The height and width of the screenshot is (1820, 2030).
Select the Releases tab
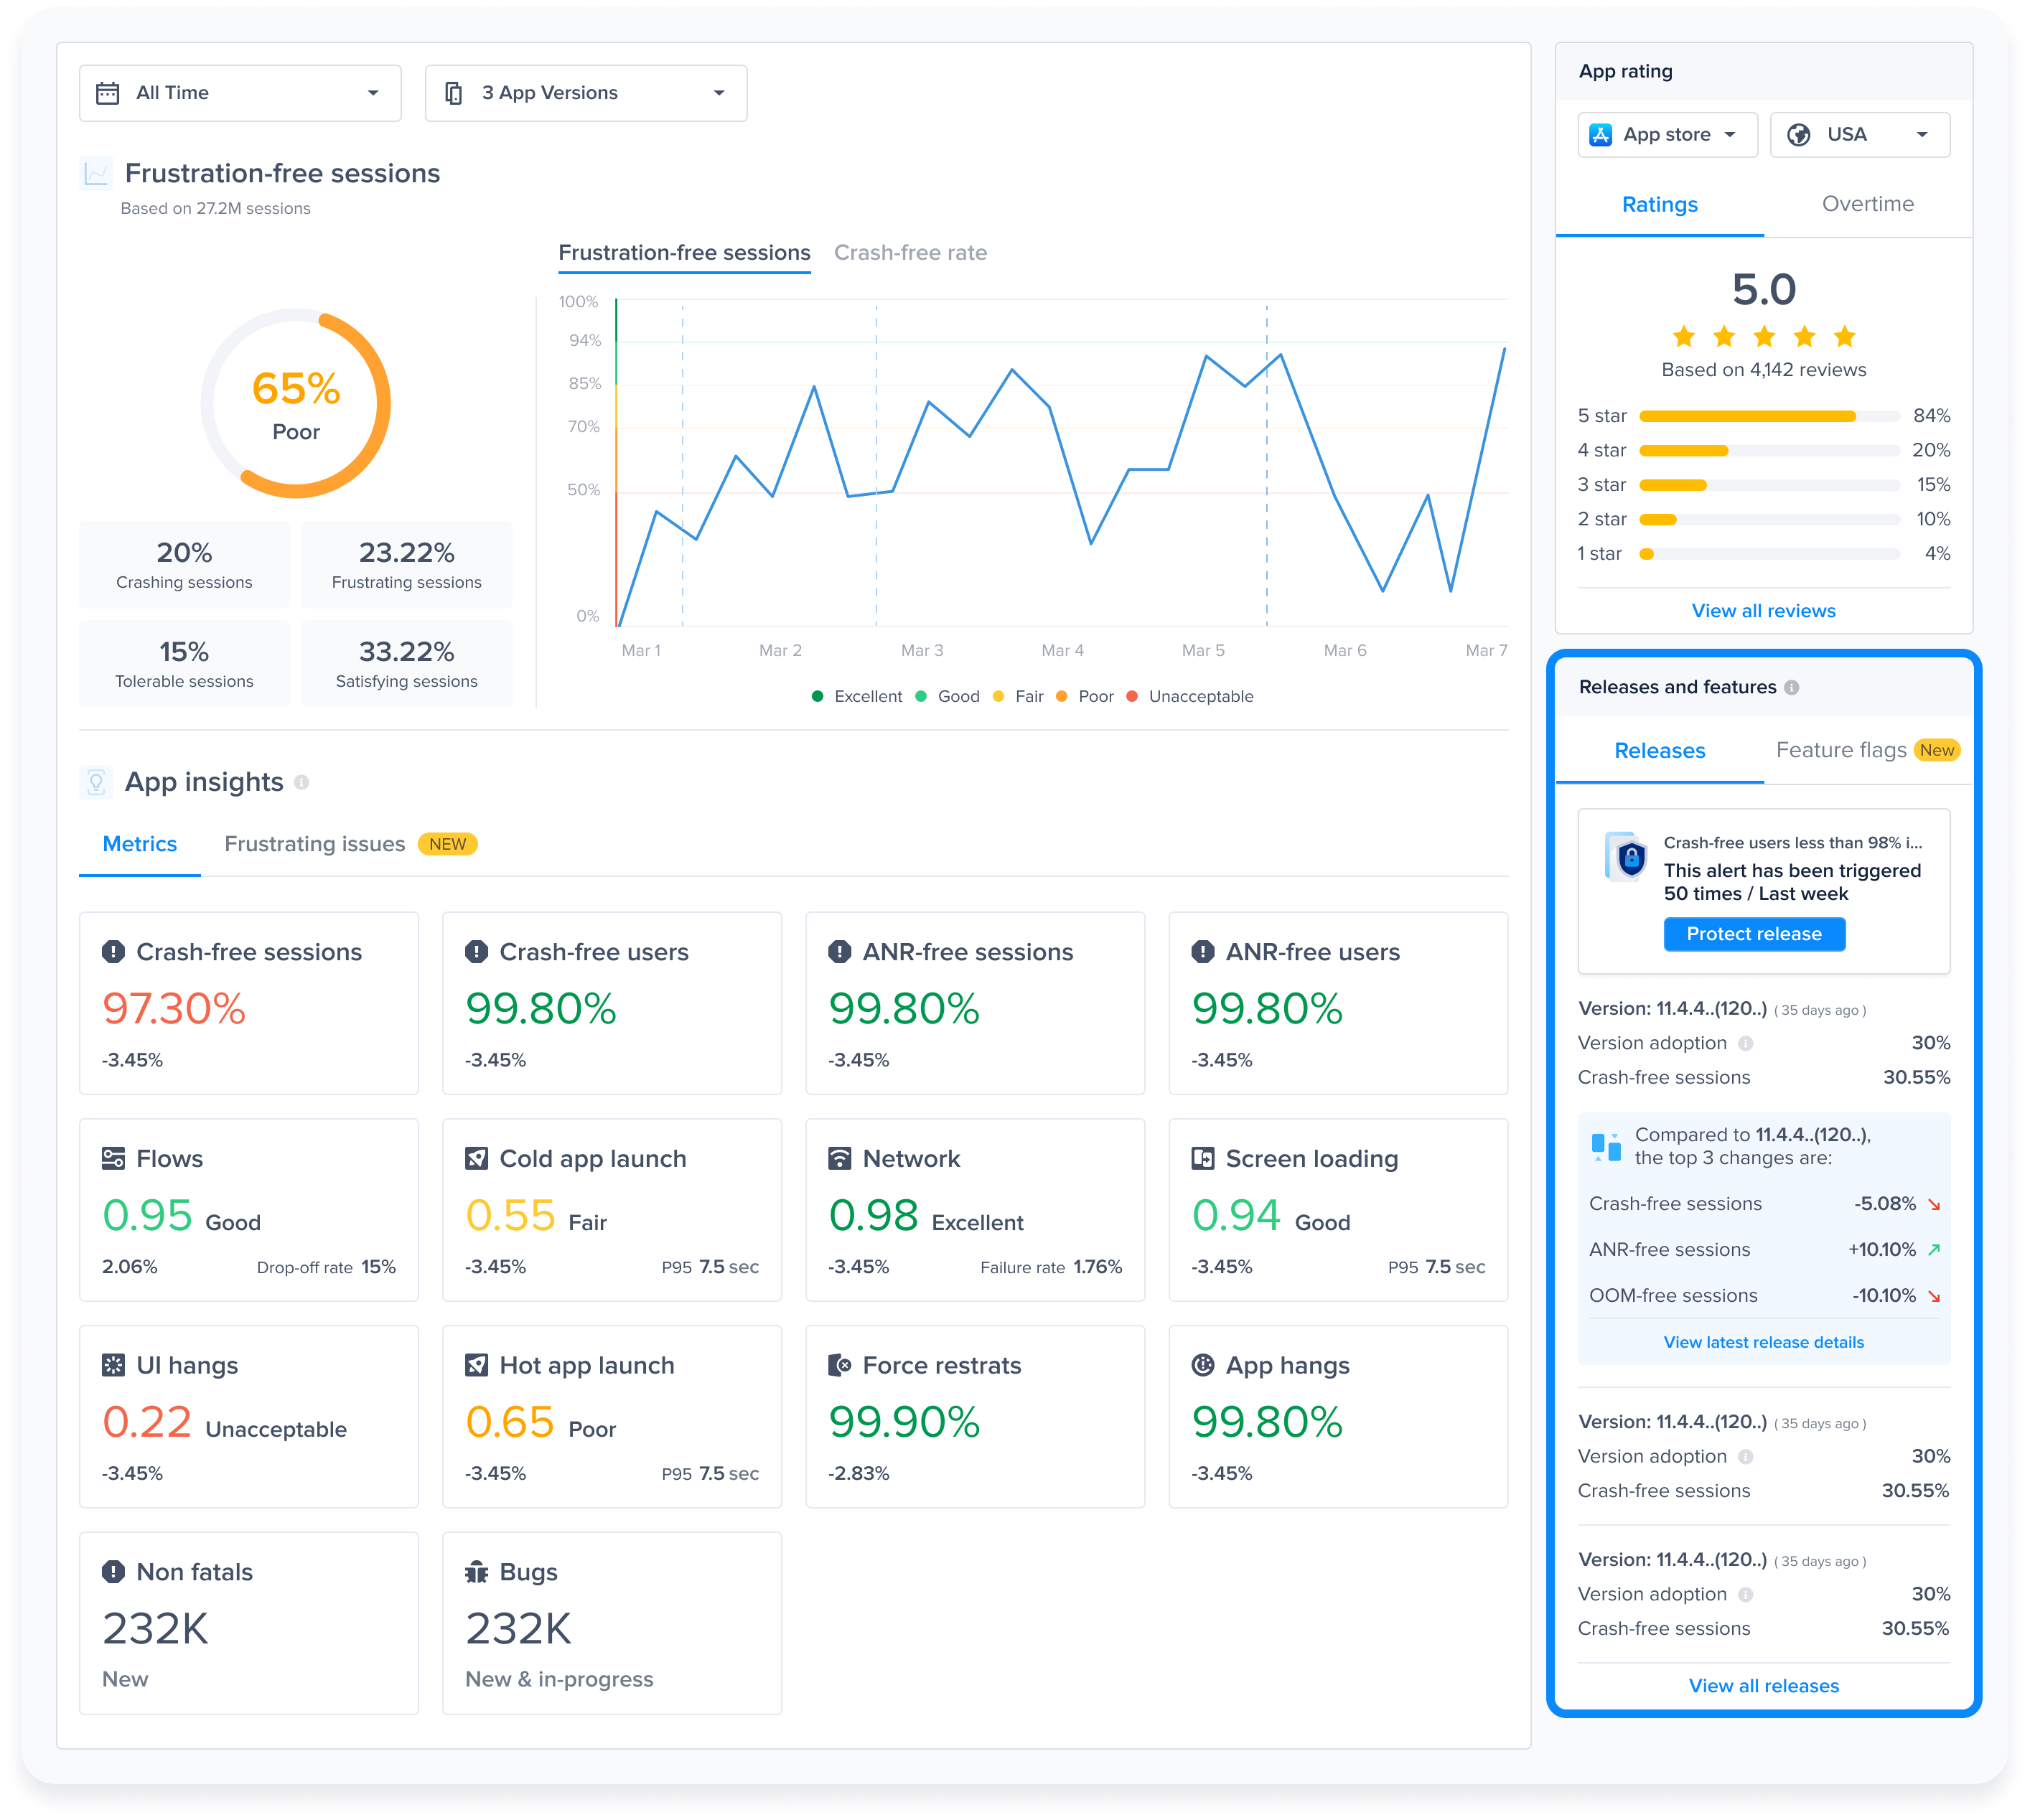1659,750
